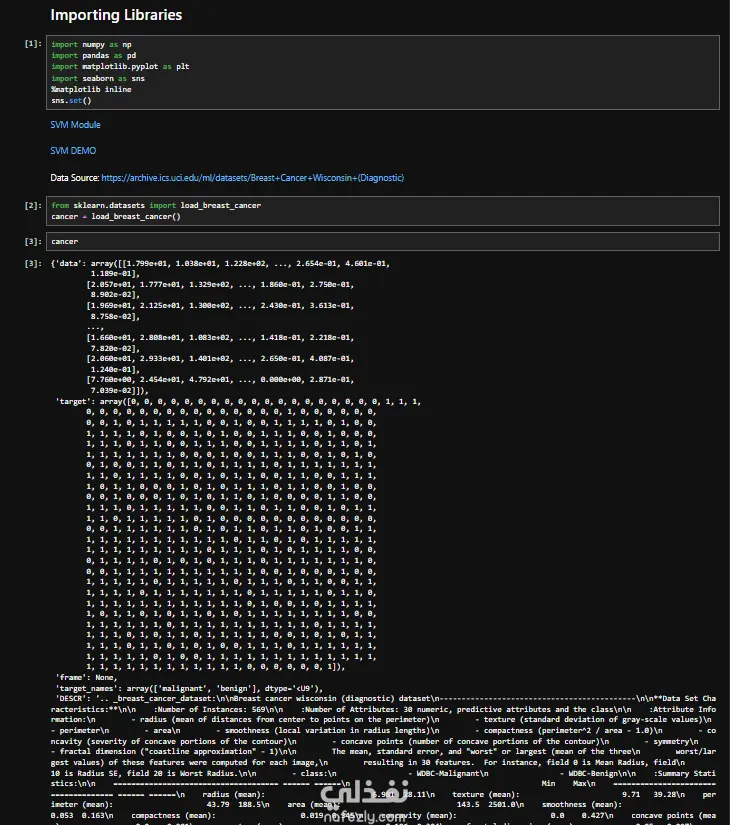Select the 'Importing Libraries' heading
730x825 pixels.
pyautogui.click(x=116, y=15)
